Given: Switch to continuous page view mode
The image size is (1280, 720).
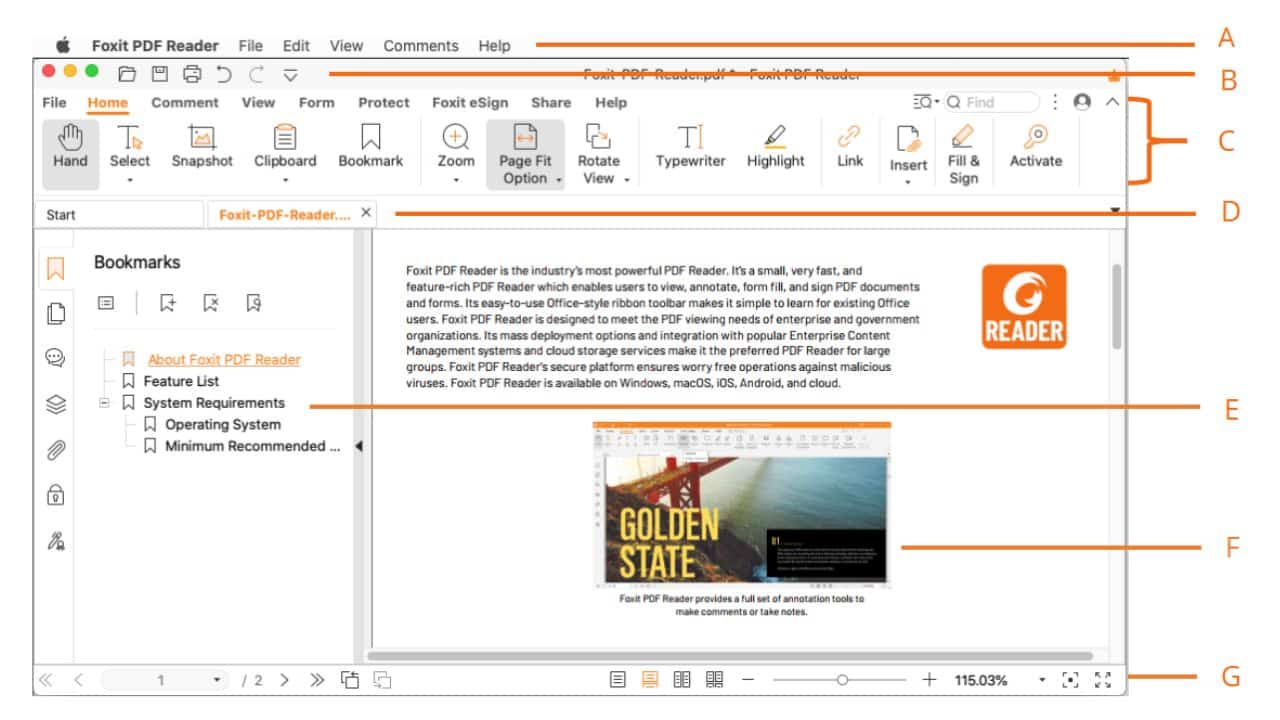Looking at the screenshot, I should coord(650,680).
